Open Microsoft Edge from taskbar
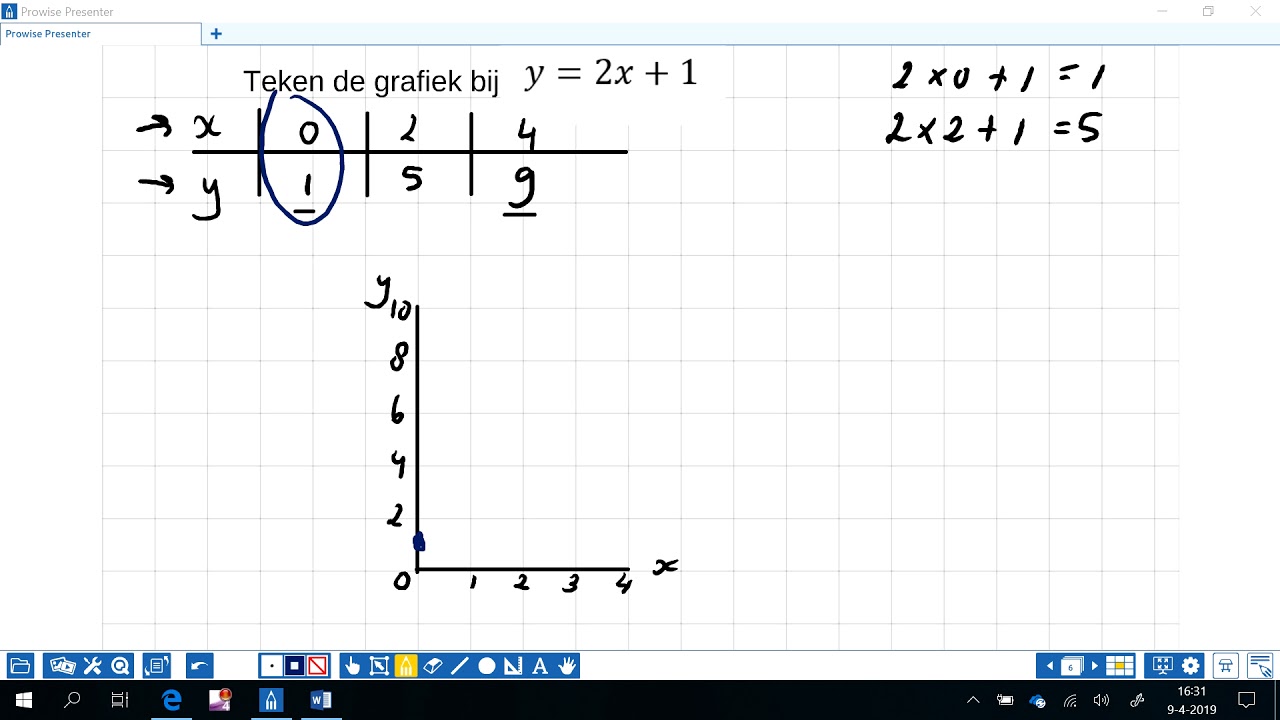 point(172,700)
